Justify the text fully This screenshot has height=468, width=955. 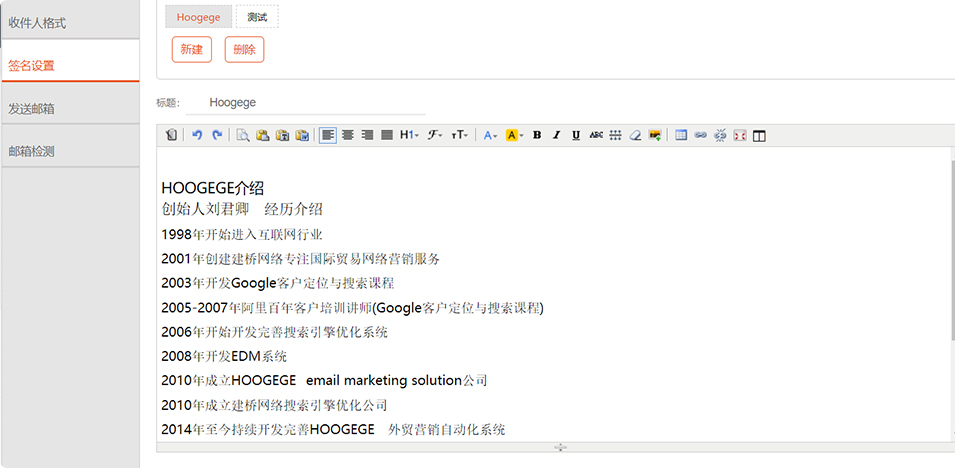386,135
